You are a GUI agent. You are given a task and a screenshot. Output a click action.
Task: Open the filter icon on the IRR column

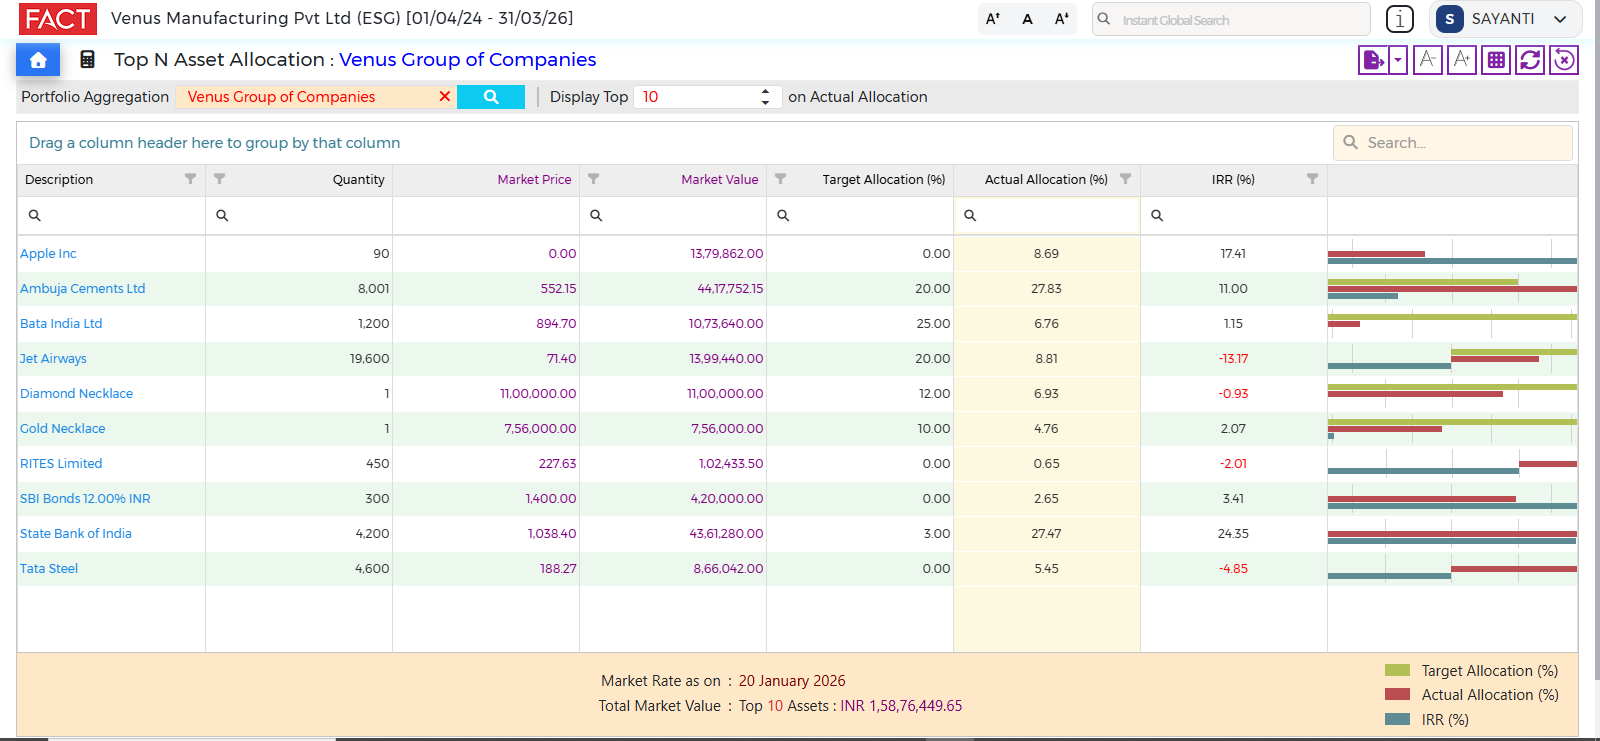coord(1312,179)
